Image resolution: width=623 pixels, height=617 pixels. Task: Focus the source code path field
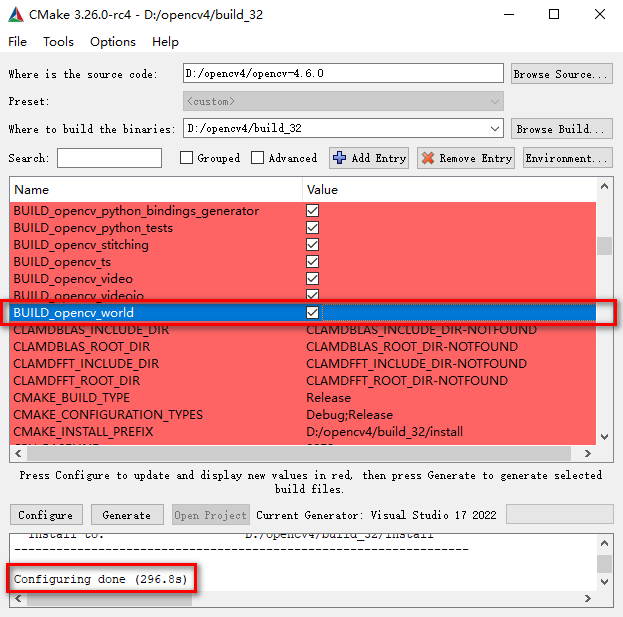[x=343, y=73]
